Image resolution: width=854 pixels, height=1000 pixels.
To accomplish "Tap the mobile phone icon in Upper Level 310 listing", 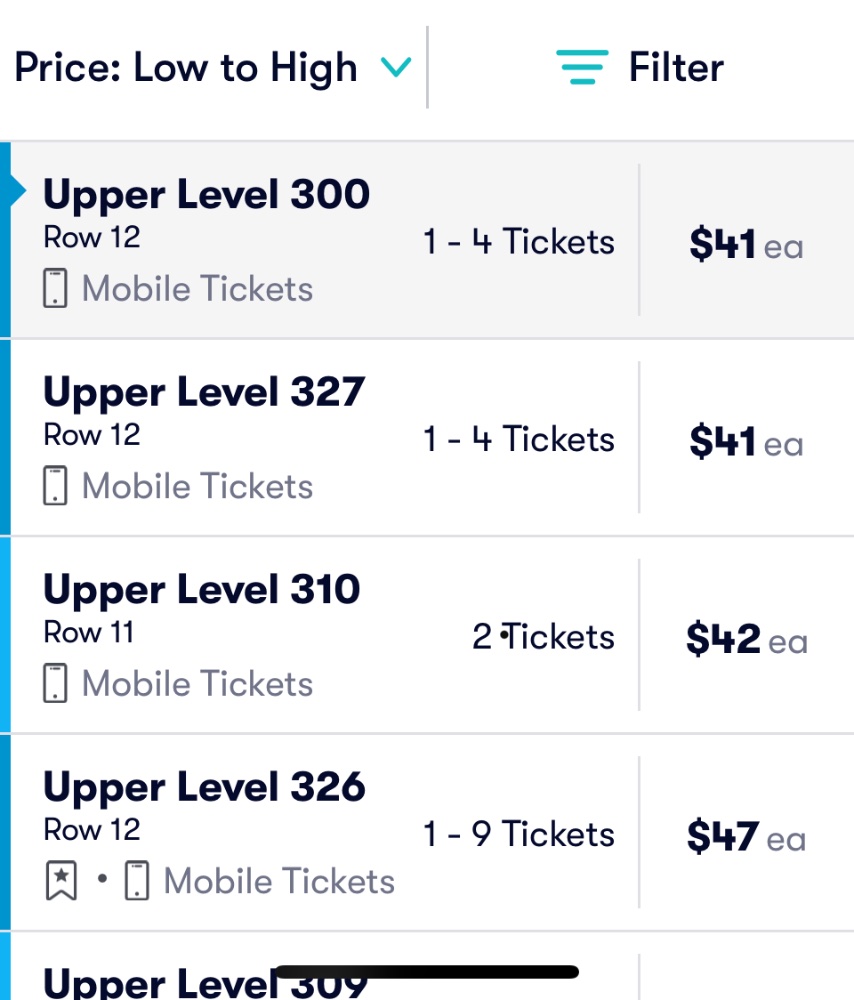I will (x=55, y=684).
